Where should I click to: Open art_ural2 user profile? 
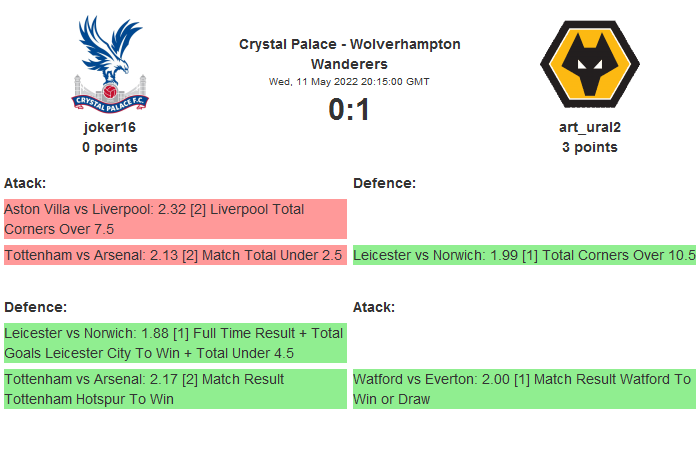[x=589, y=127]
